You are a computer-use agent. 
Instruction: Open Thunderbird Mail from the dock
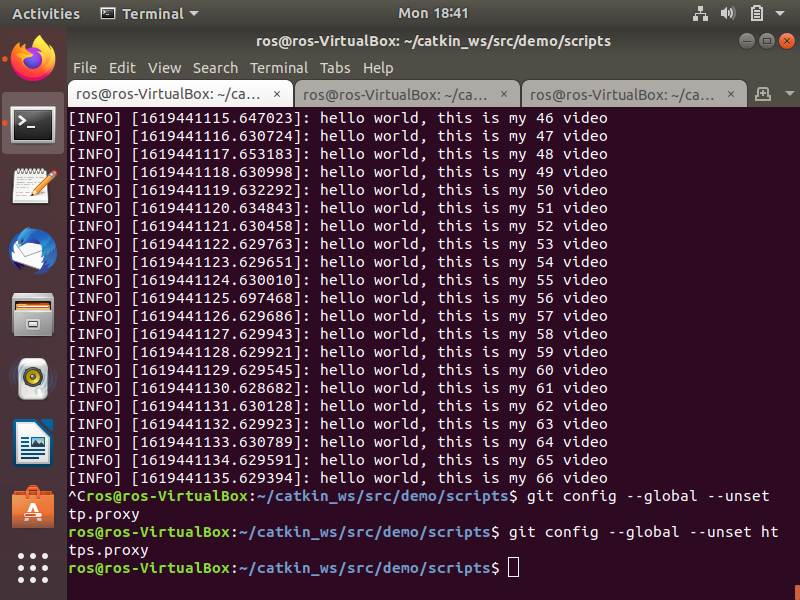[33, 251]
